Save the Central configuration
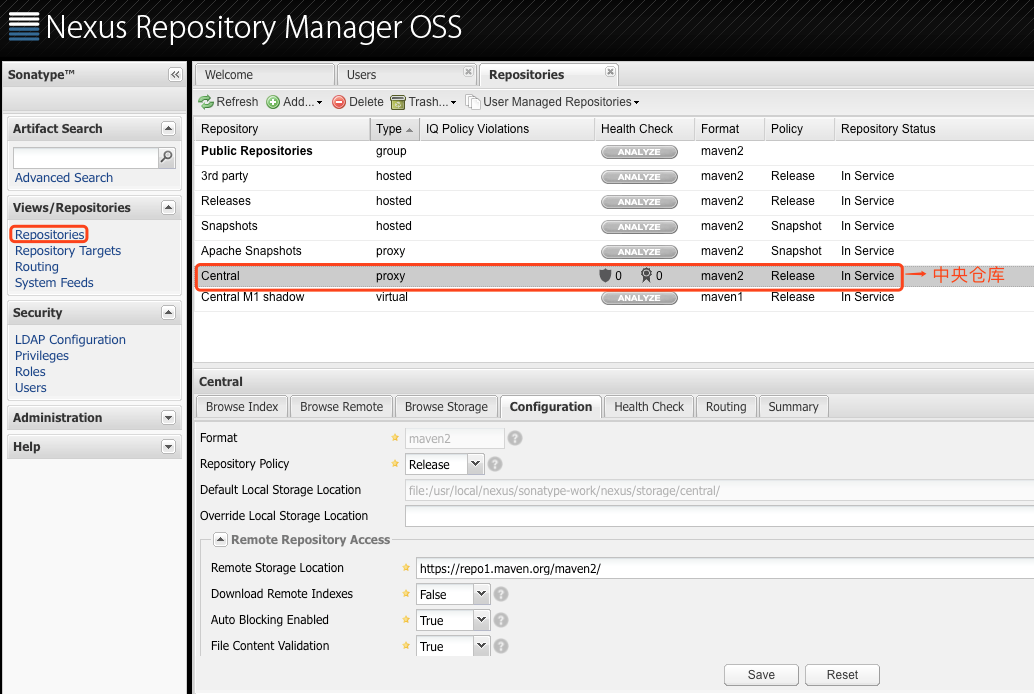1034x694 pixels. pyautogui.click(x=761, y=675)
